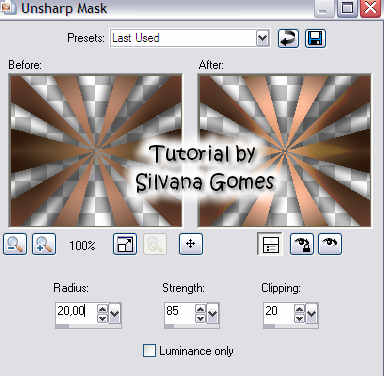Click inside the Radius value field

[x=76, y=311]
